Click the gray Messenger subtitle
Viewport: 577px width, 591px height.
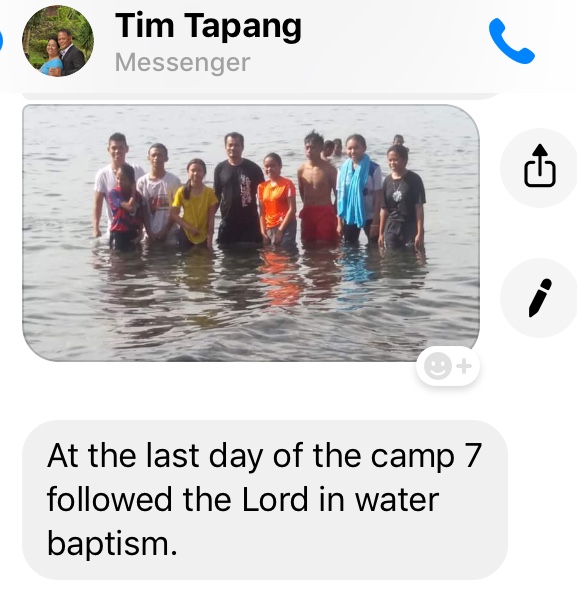pyautogui.click(x=182, y=63)
